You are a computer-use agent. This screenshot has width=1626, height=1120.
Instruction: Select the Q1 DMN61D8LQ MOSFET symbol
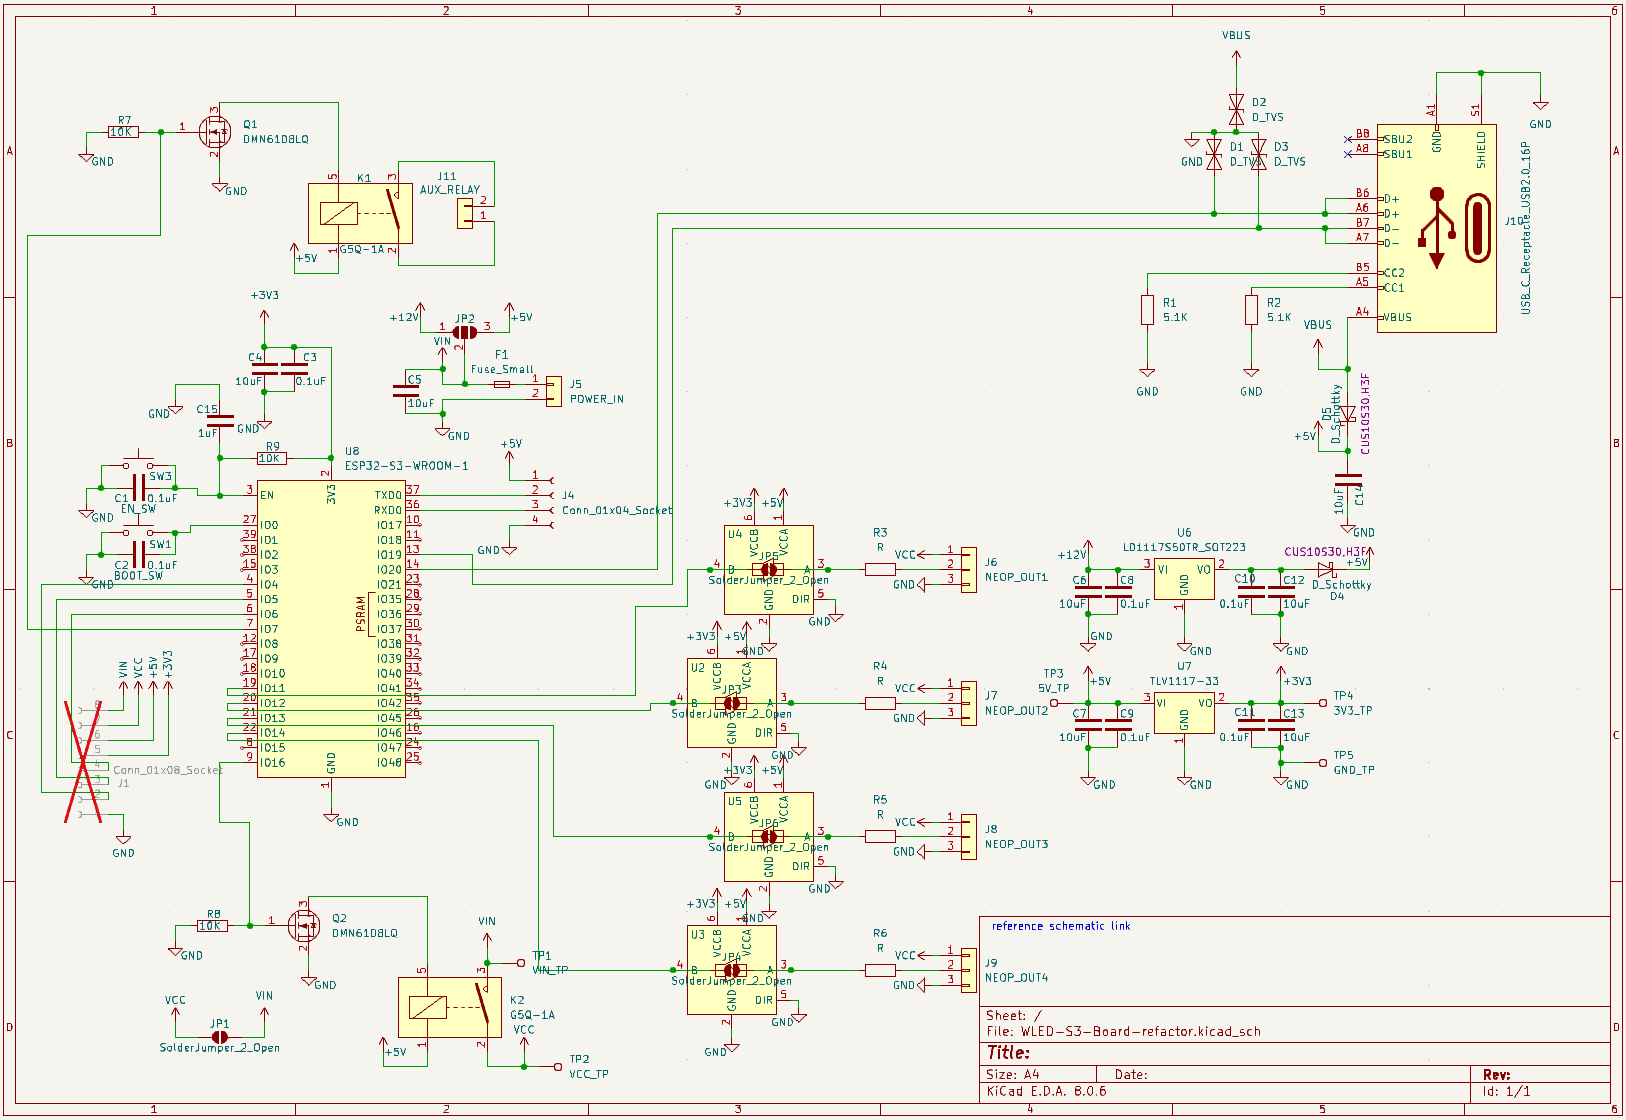(213, 130)
